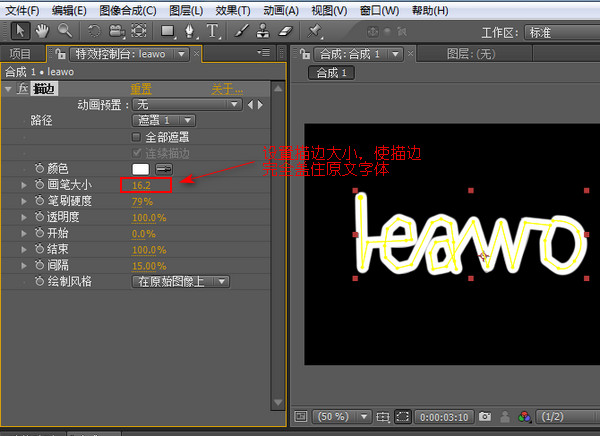The image size is (600, 436).
Task: Open the 动画预置 dropdown
Action: click(x=187, y=104)
